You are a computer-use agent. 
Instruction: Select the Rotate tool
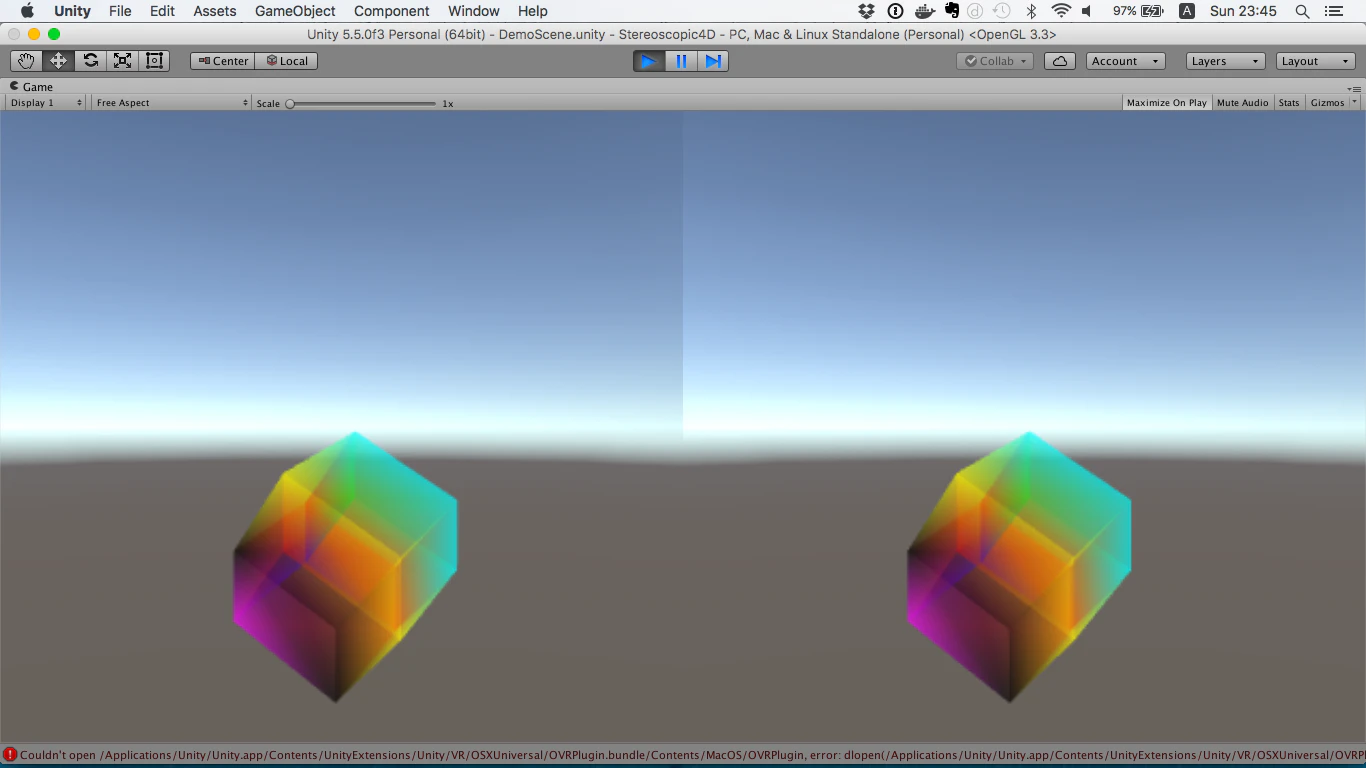[x=90, y=61]
